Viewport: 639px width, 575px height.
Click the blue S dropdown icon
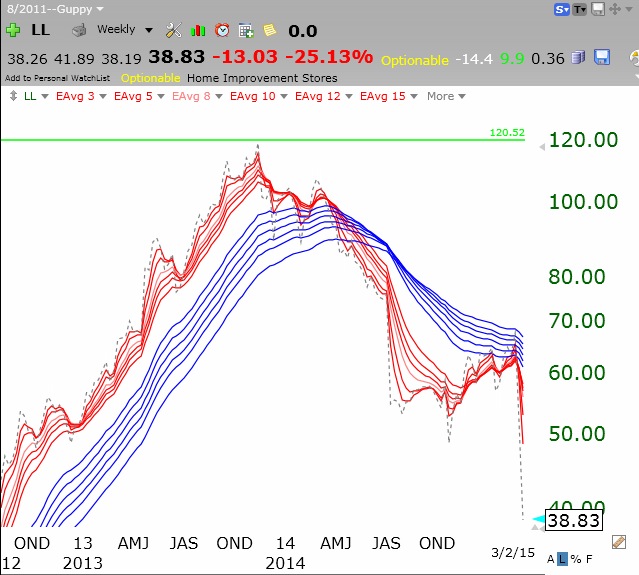(562, 9)
